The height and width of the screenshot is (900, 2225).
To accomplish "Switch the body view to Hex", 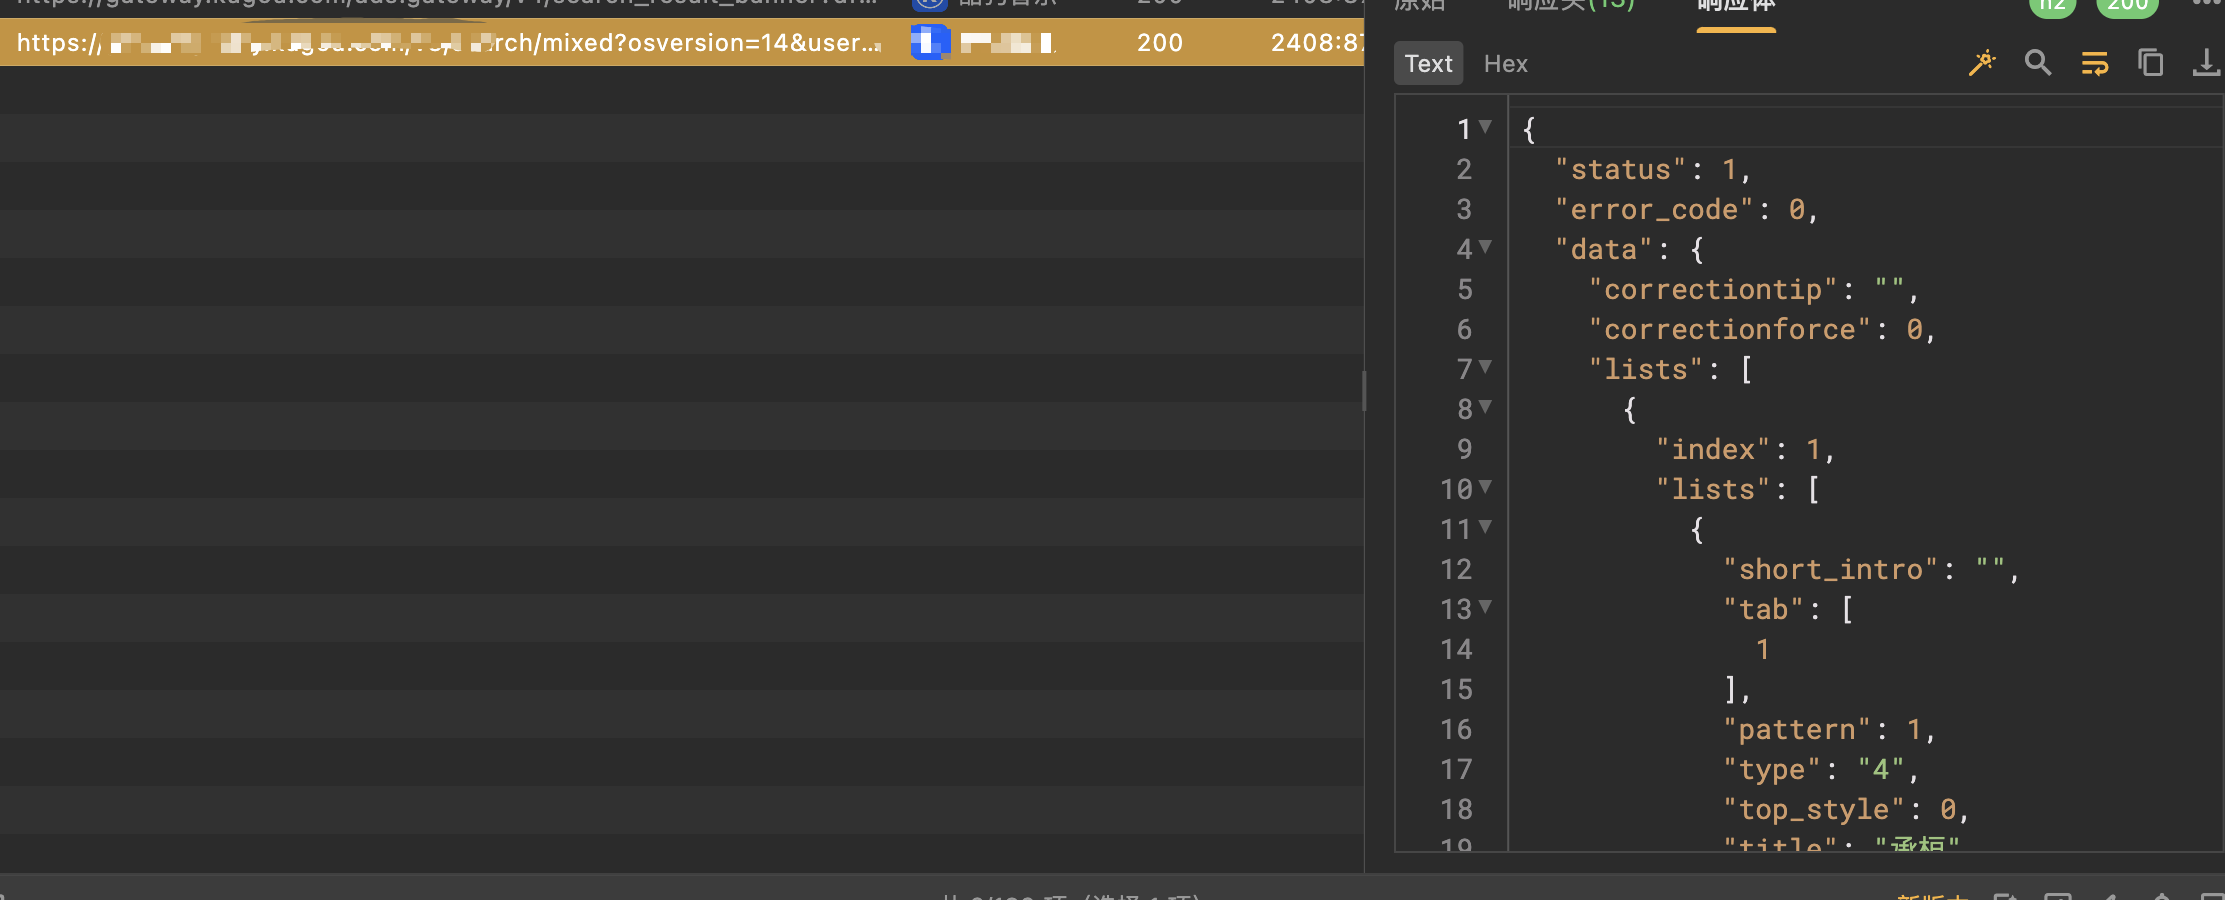I will [x=1505, y=64].
